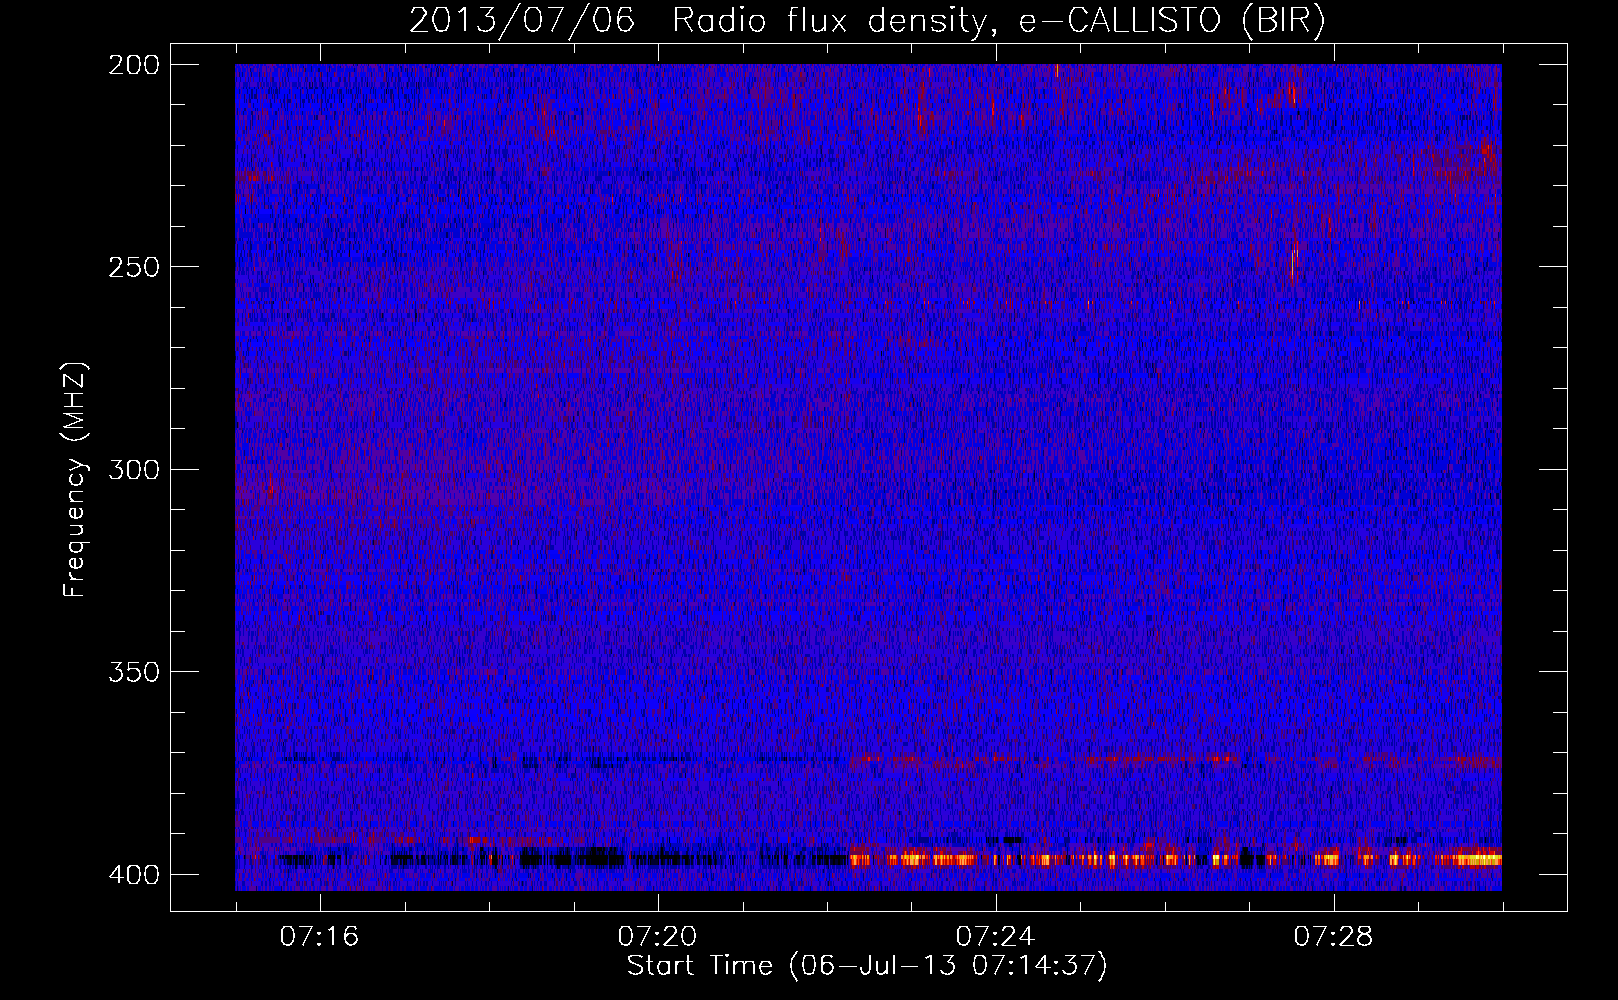Image resolution: width=1618 pixels, height=1000 pixels.
Task: Click the 400 frequency tick label
Action: coord(133,875)
